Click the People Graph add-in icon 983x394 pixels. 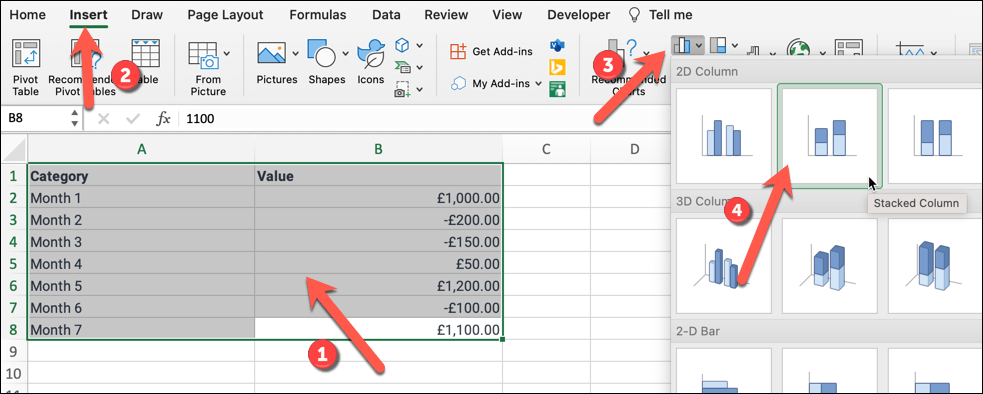tap(557, 89)
